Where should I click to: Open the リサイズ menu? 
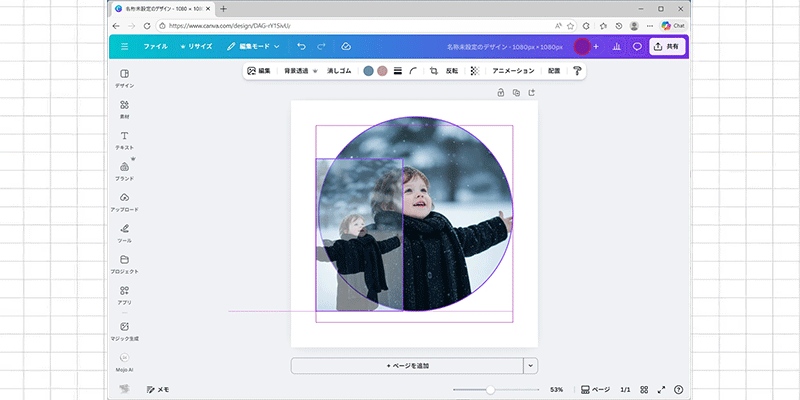(196, 46)
